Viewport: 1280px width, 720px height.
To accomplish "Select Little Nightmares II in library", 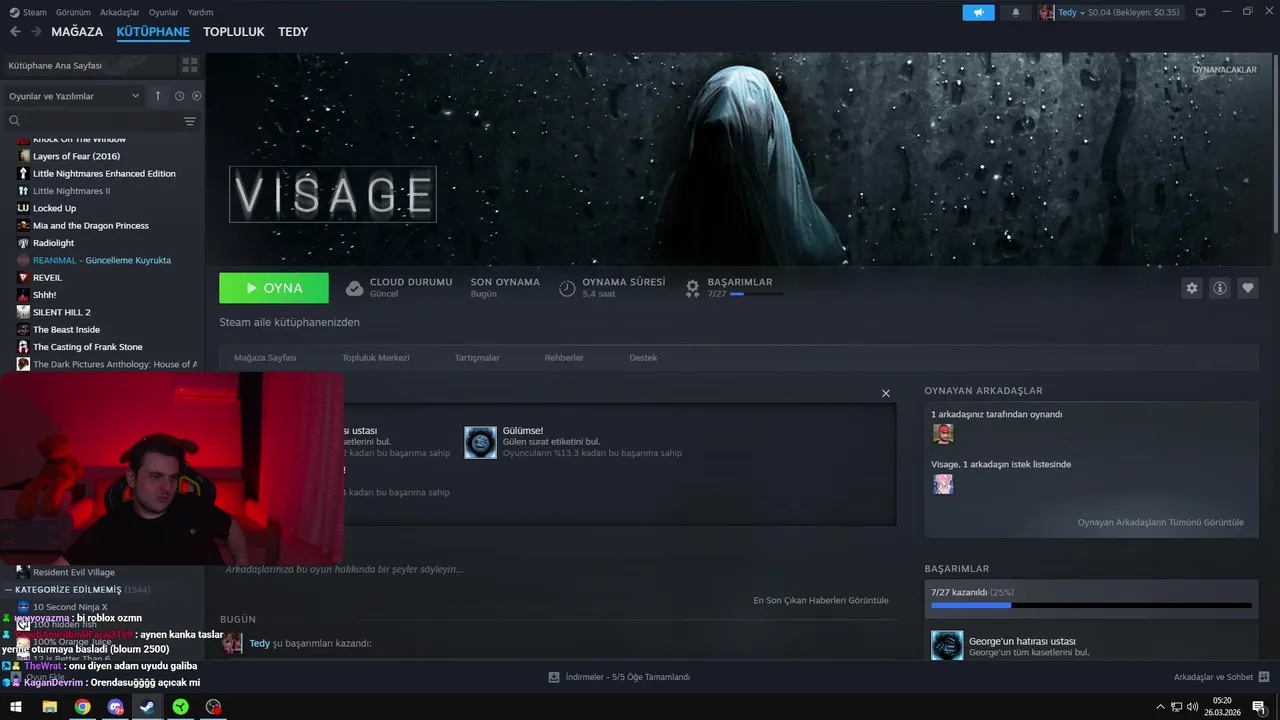I will click(x=71, y=191).
